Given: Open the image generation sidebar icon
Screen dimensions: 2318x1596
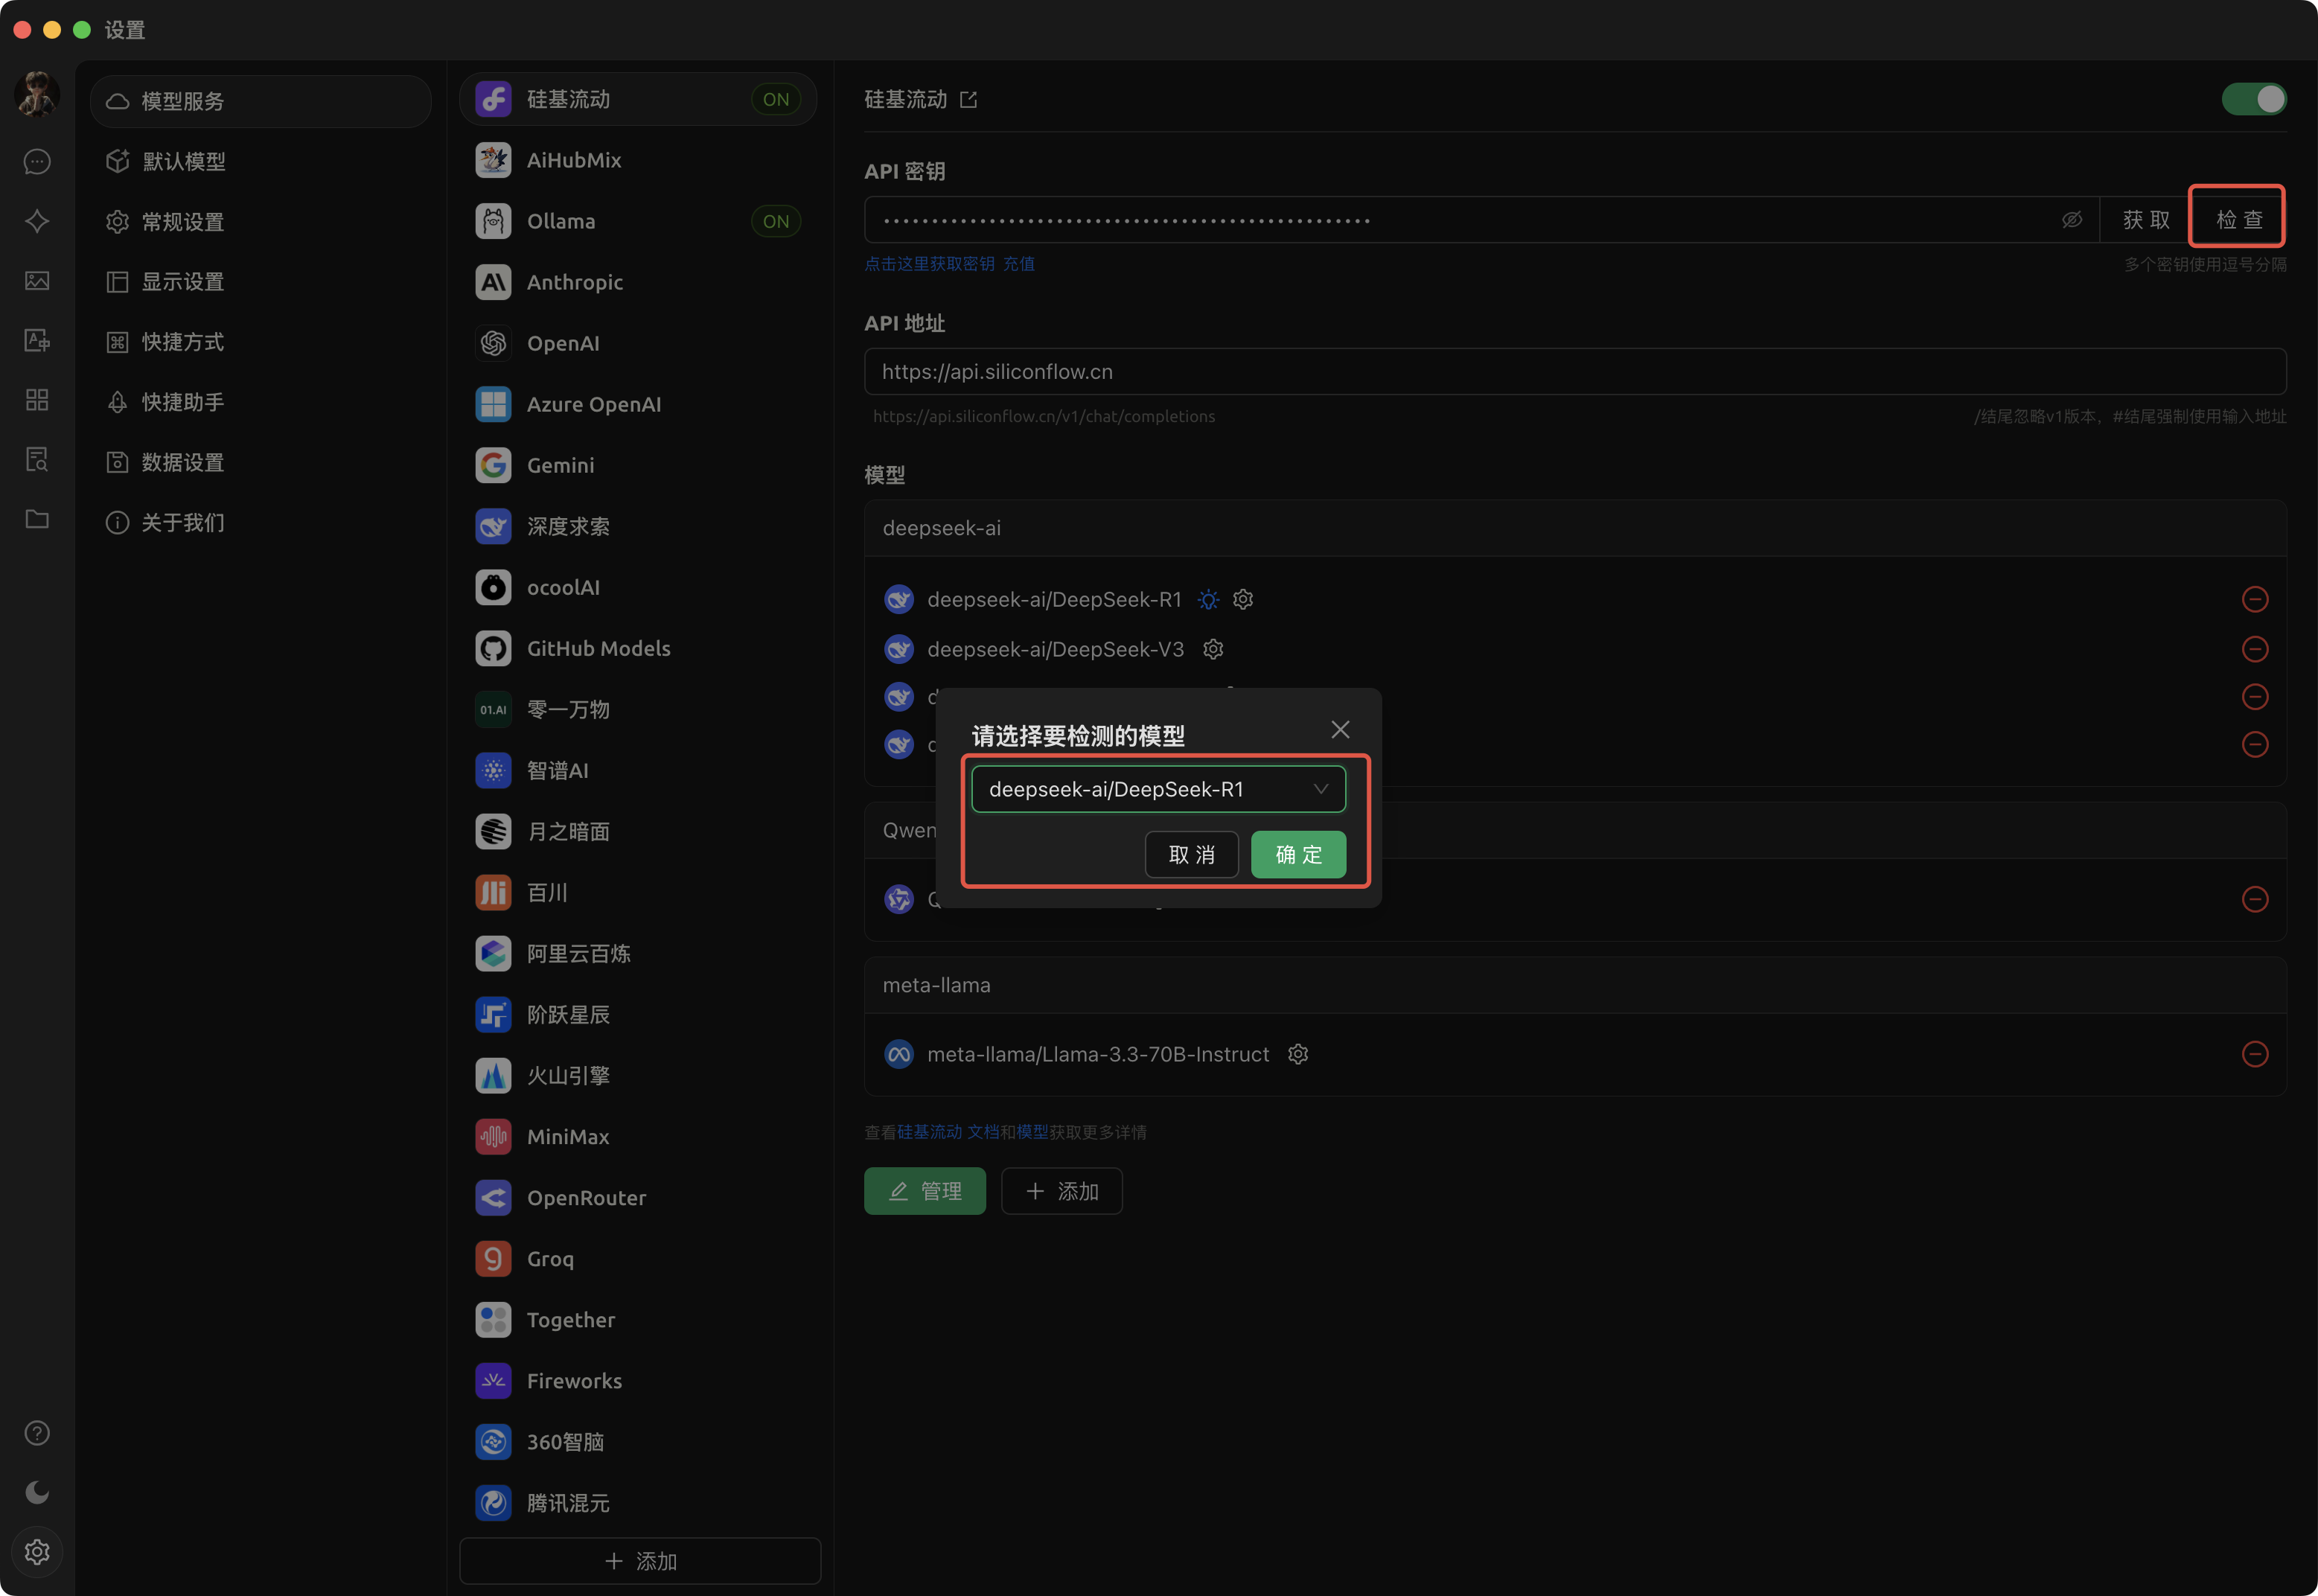Looking at the screenshot, I should [37, 281].
